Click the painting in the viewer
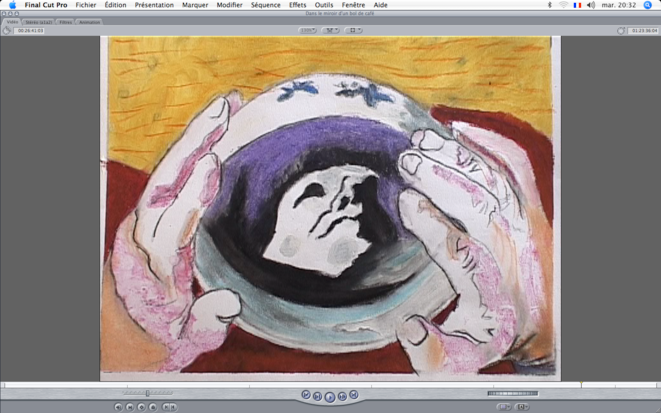The height and width of the screenshot is (413, 661). coord(330,208)
